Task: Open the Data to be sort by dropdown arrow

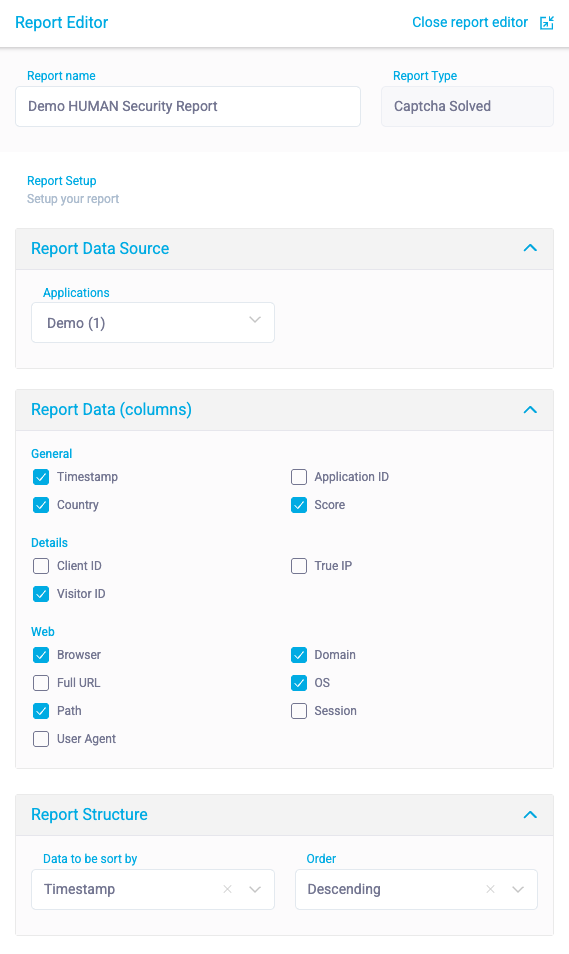Action: coord(255,890)
